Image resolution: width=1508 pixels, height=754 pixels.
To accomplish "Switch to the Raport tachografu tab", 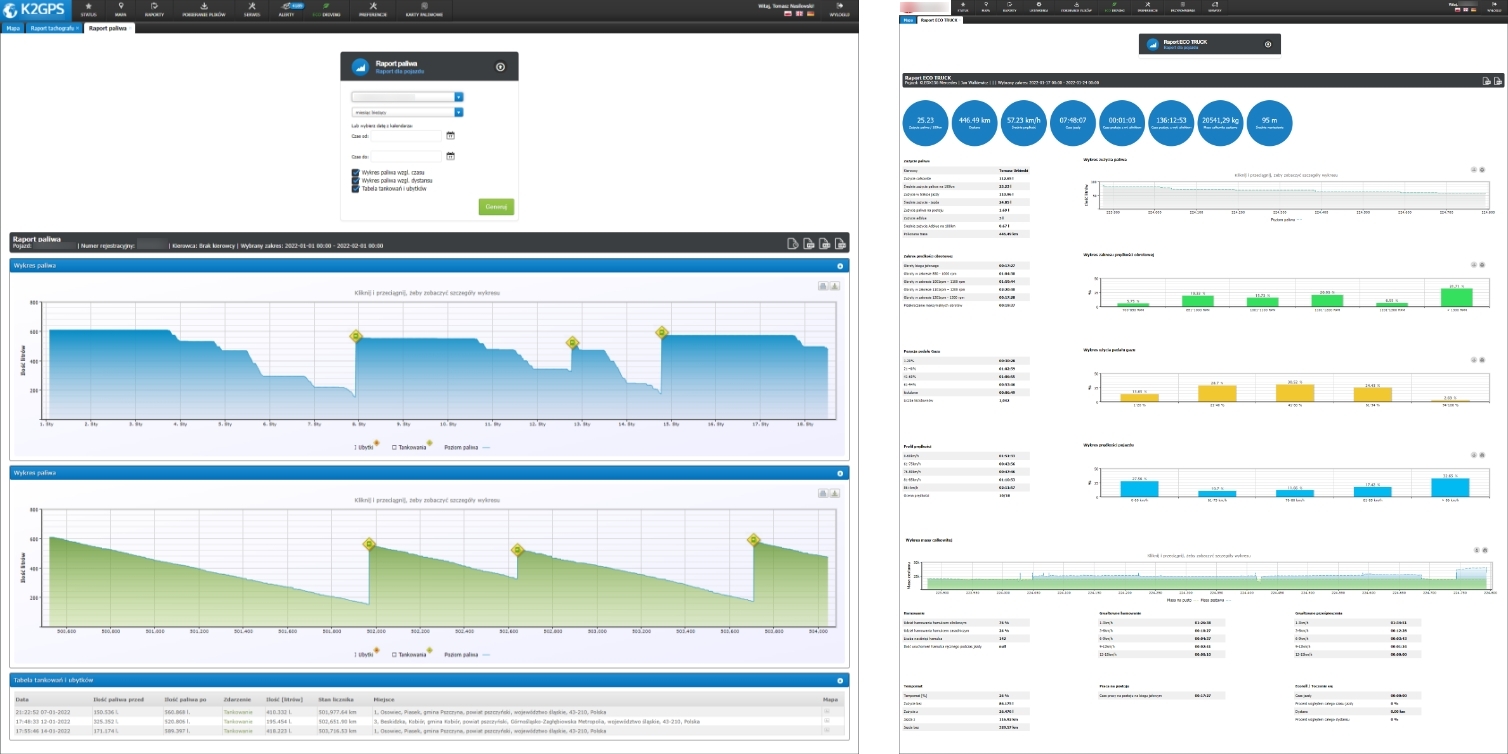I will 54,28.
